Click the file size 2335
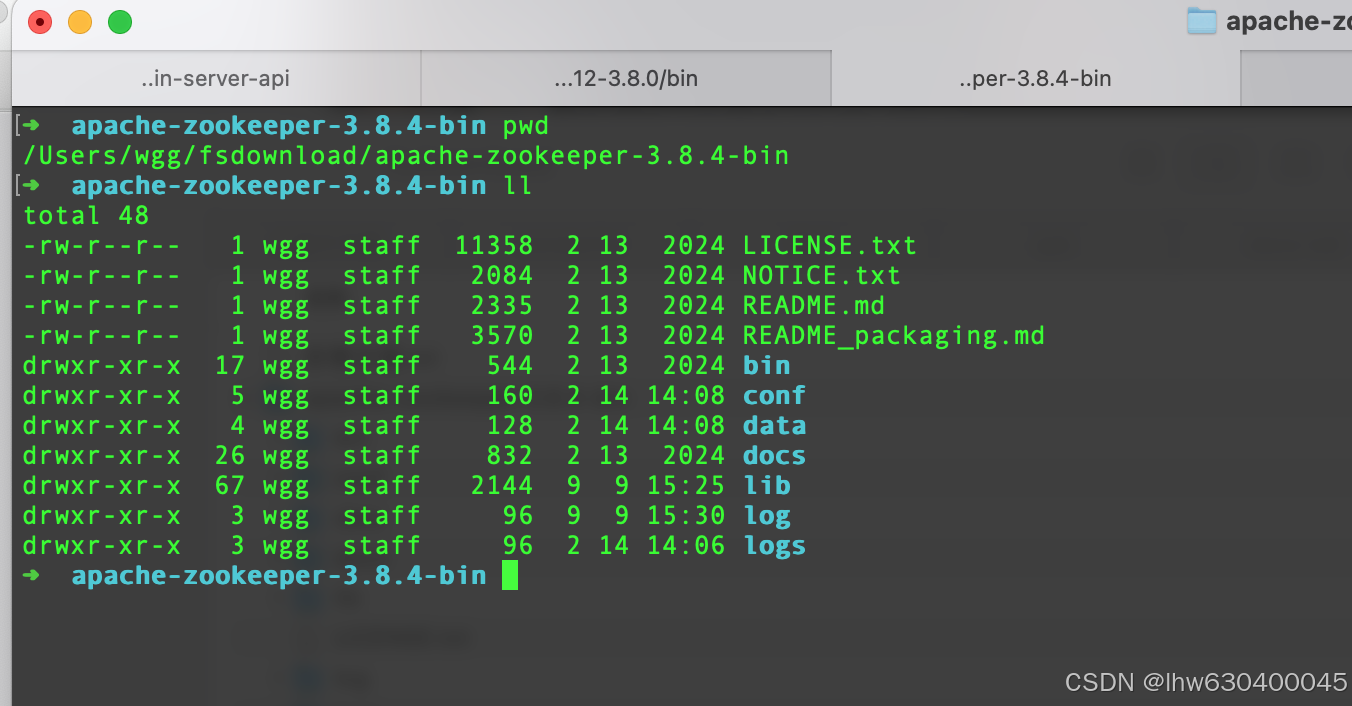This screenshot has width=1352, height=706. [502, 306]
